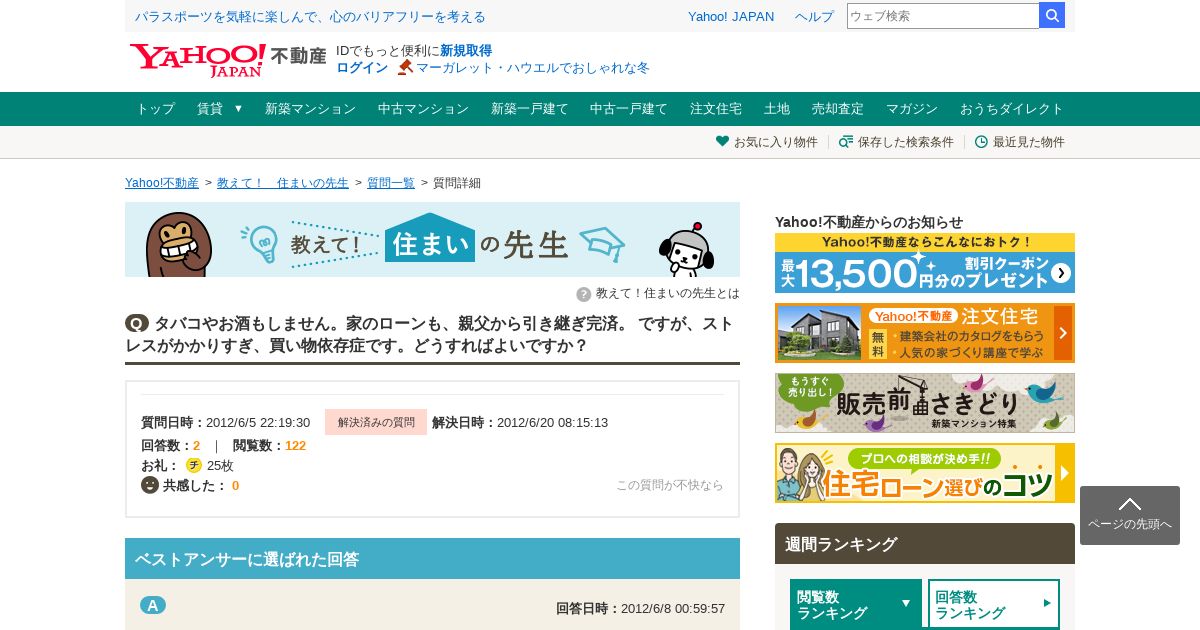Click the robot dog mascot in banner

point(685,250)
